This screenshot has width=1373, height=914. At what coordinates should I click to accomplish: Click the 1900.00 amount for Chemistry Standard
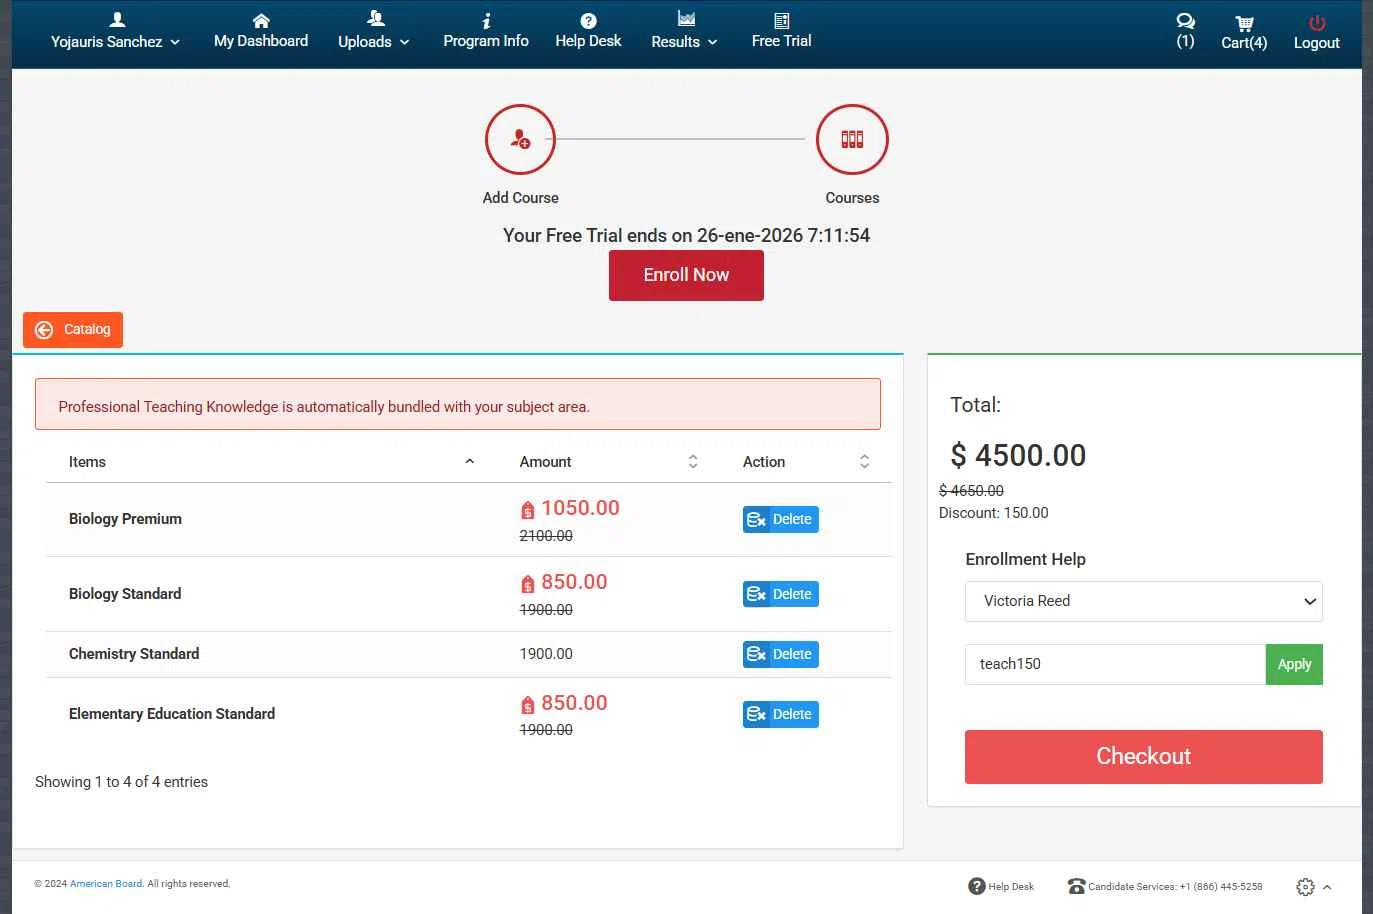546,654
